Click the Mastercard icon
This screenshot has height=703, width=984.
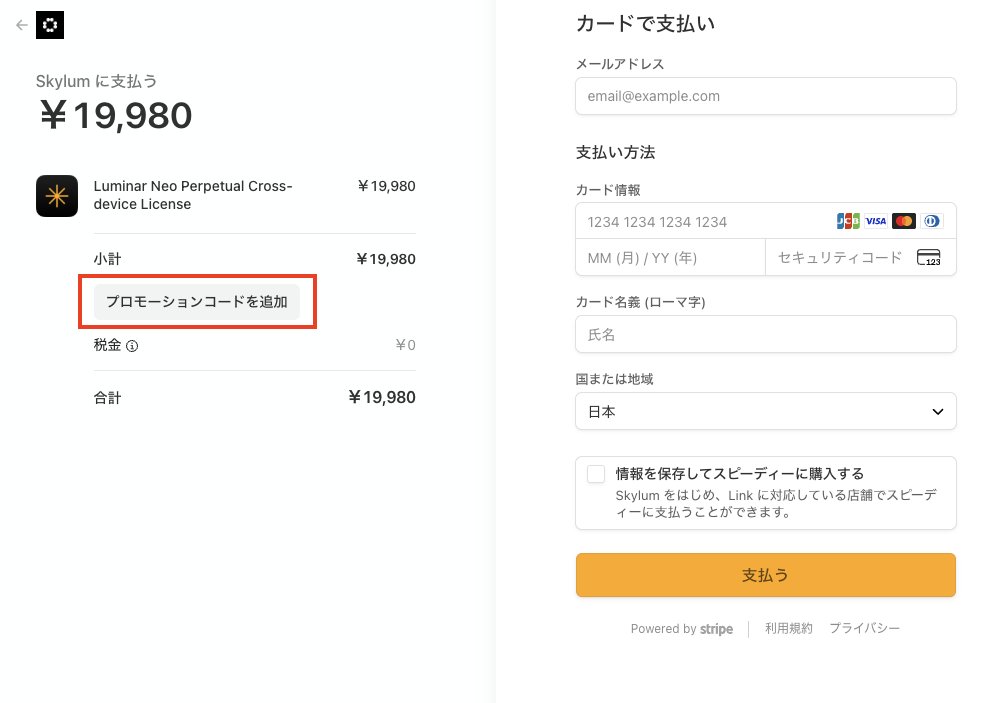904,221
